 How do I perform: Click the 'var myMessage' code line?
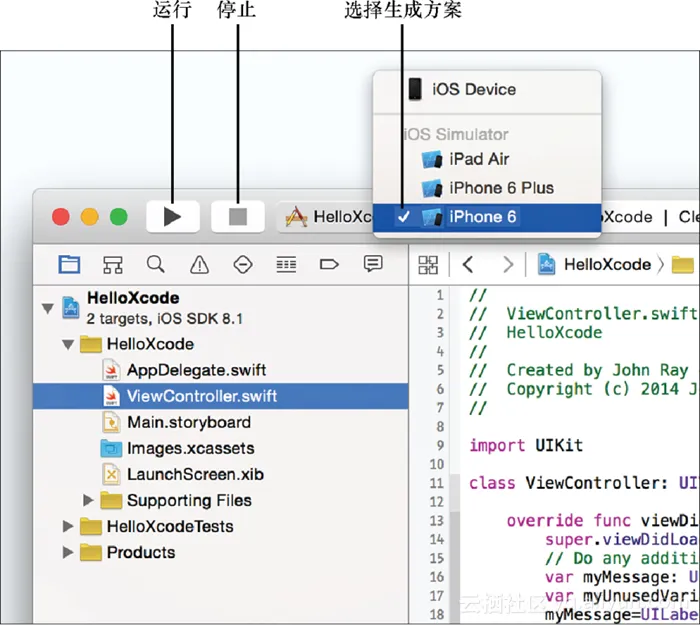click(x=621, y=577)
